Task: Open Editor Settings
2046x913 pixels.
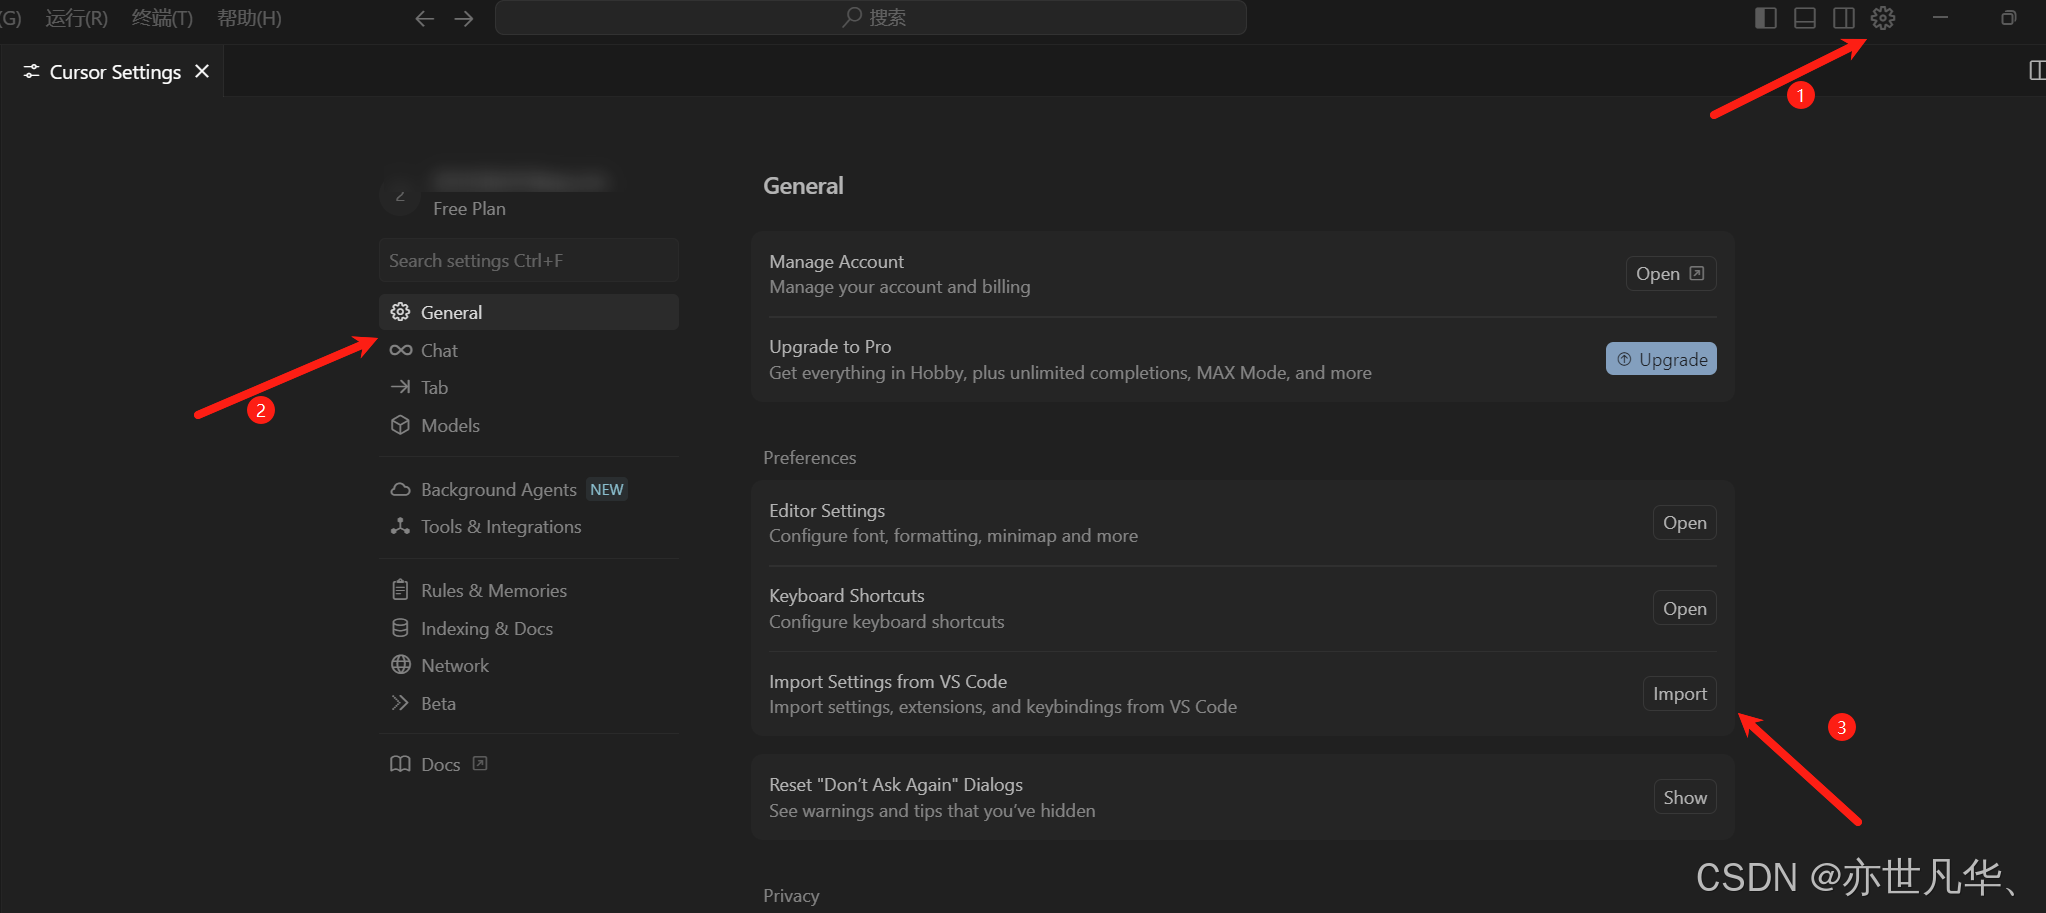Action: (1684, 523)
